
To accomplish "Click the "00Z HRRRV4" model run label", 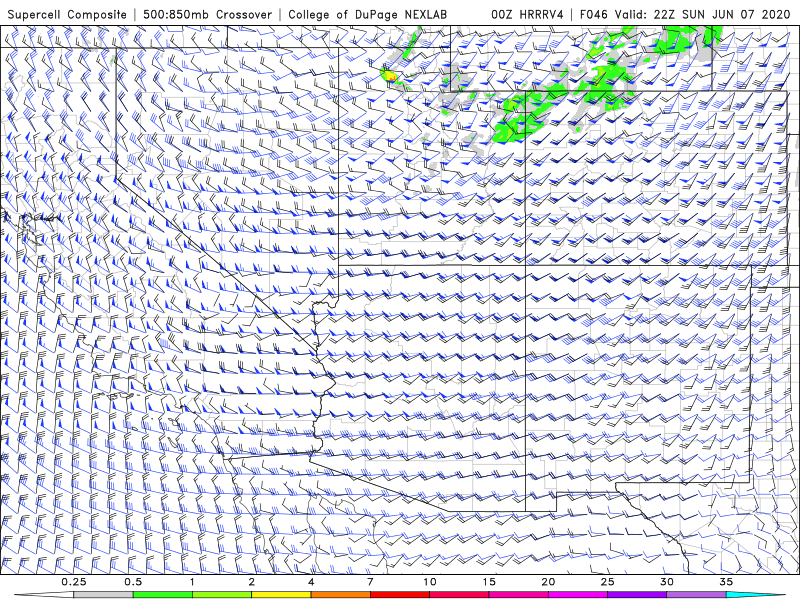I will 527,14.
